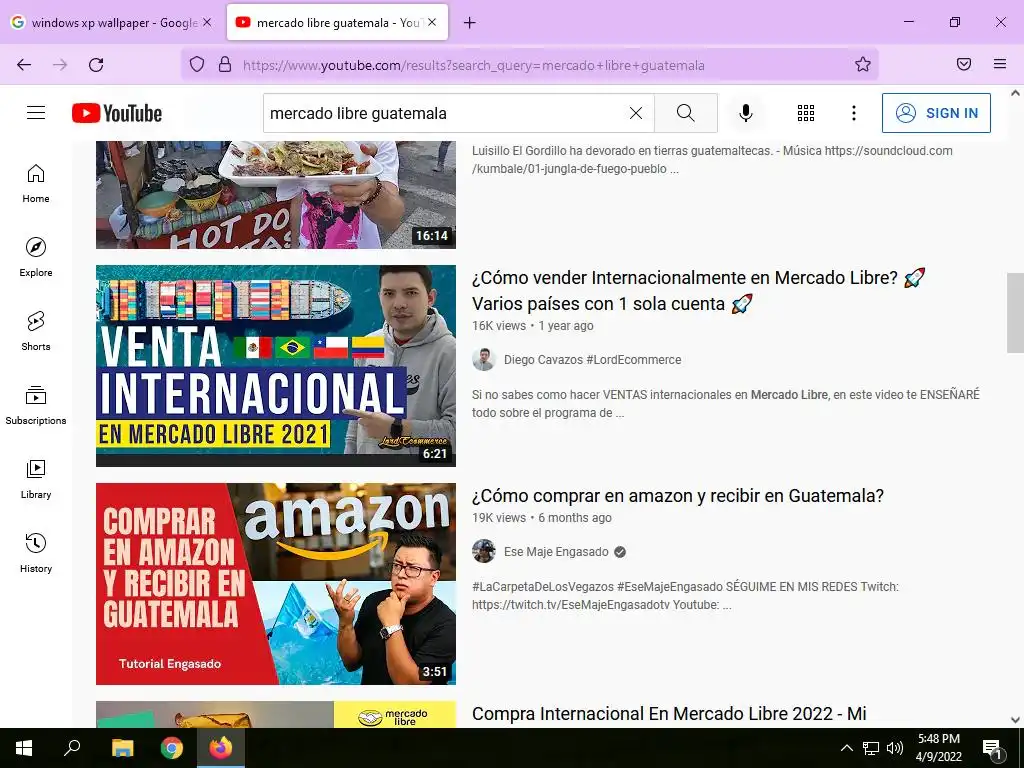Click the 19K views 6 months ago text
Viewport: 1024px width, 768px height.
coord(541,518)
